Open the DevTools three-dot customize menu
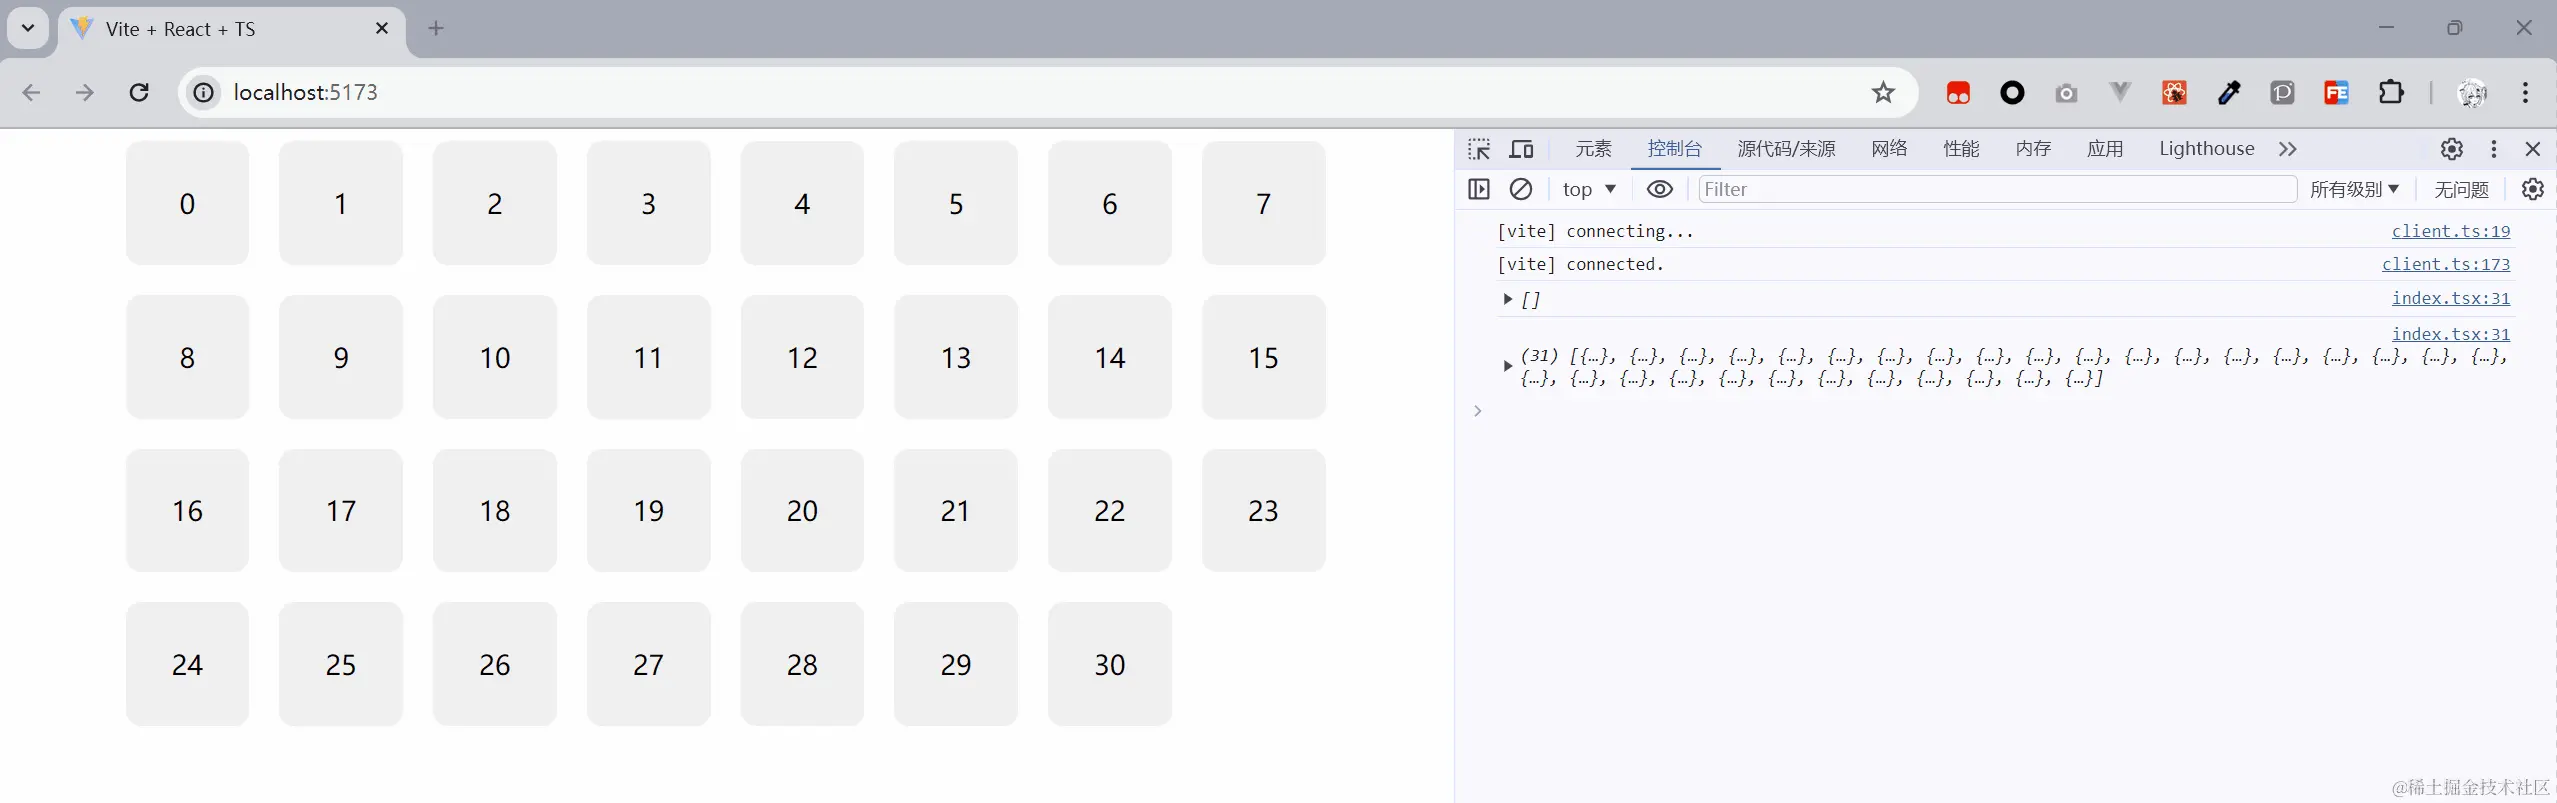The height and width of the screenshot is (803, 2557). 2494,149
